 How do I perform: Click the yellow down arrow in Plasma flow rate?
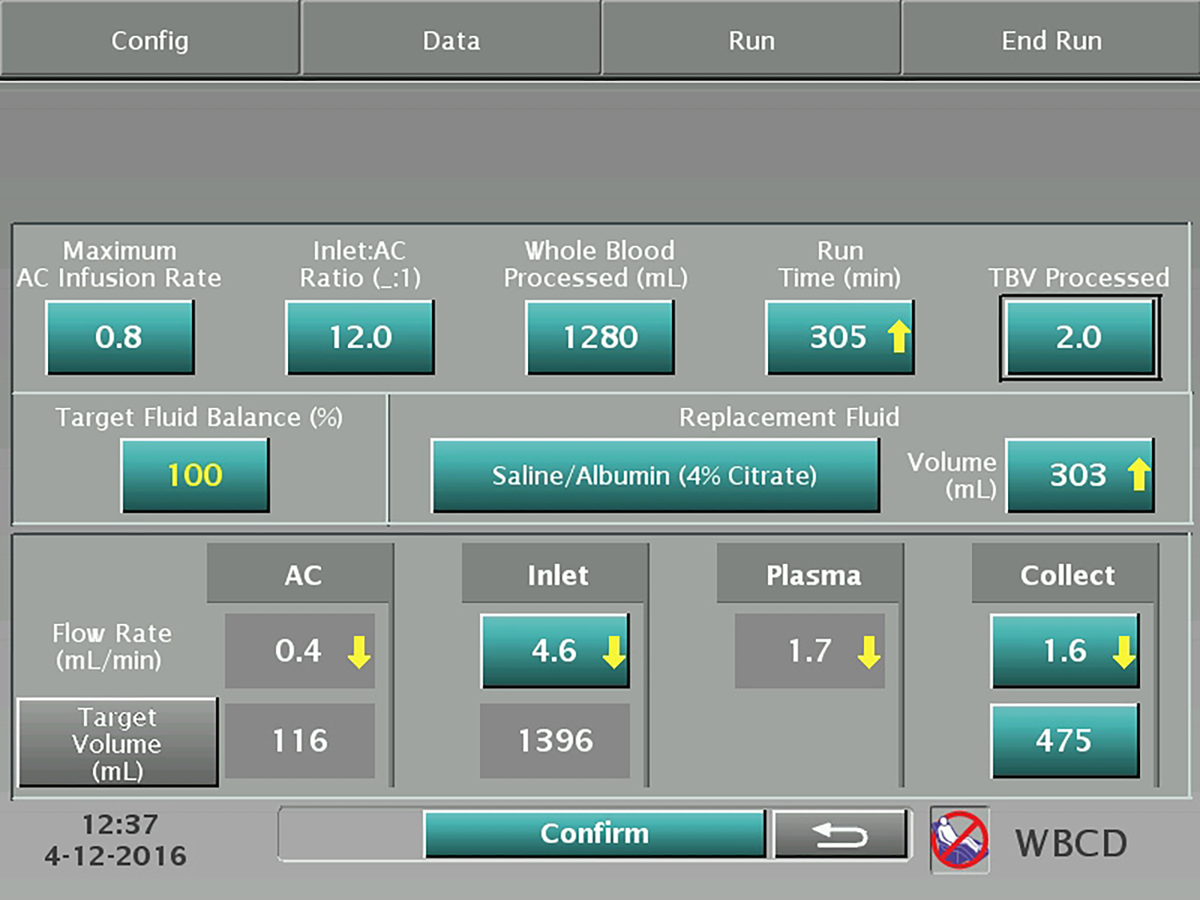(869, 653)
